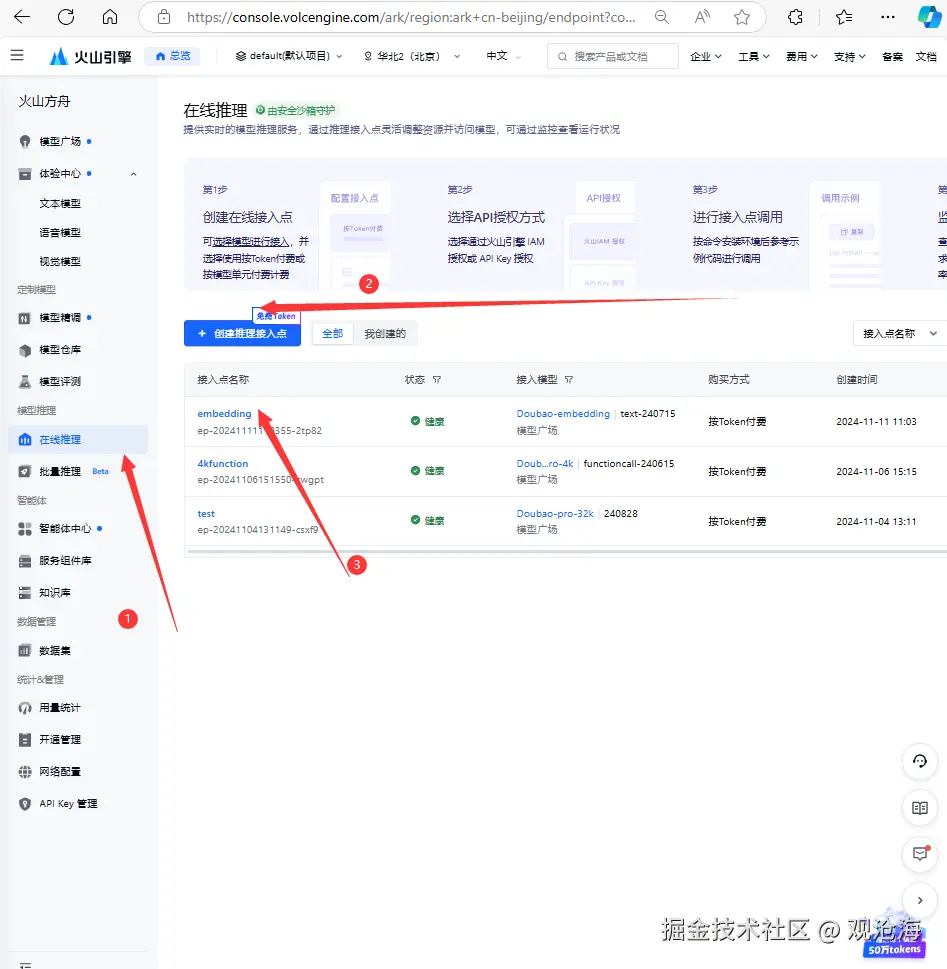This screenshot has width=947, height=969.
Task: Open the test endpoint link
Action: [206, 514]
